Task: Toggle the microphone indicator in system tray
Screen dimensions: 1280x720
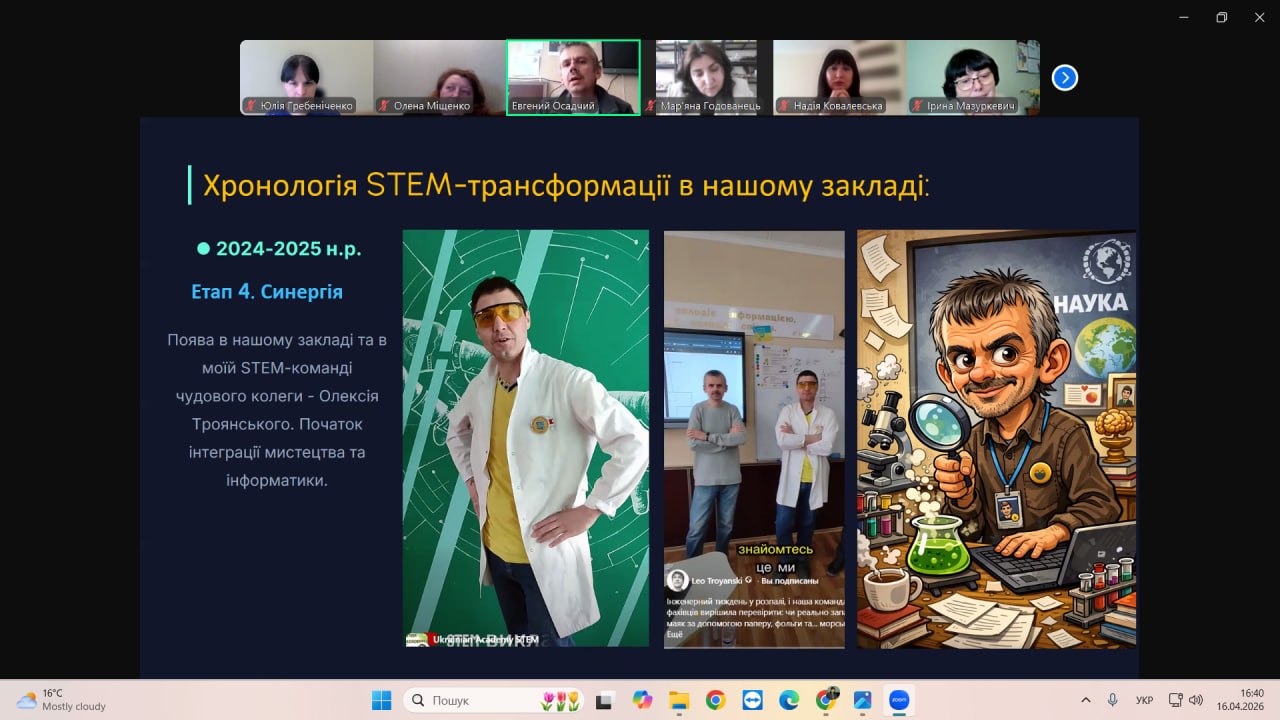Action: point(1112,700)
